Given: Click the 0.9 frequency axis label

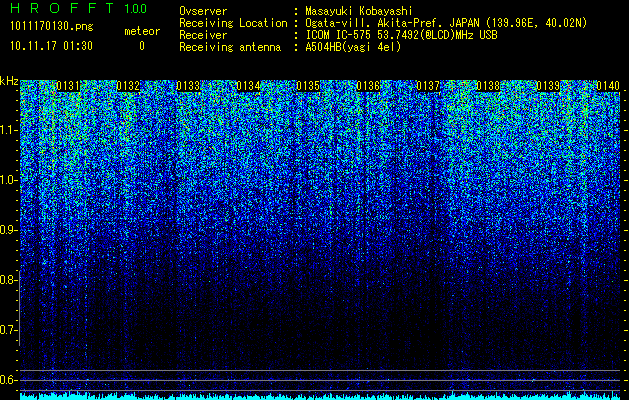Looking at the screenshot, I should (x=8, y=230).
